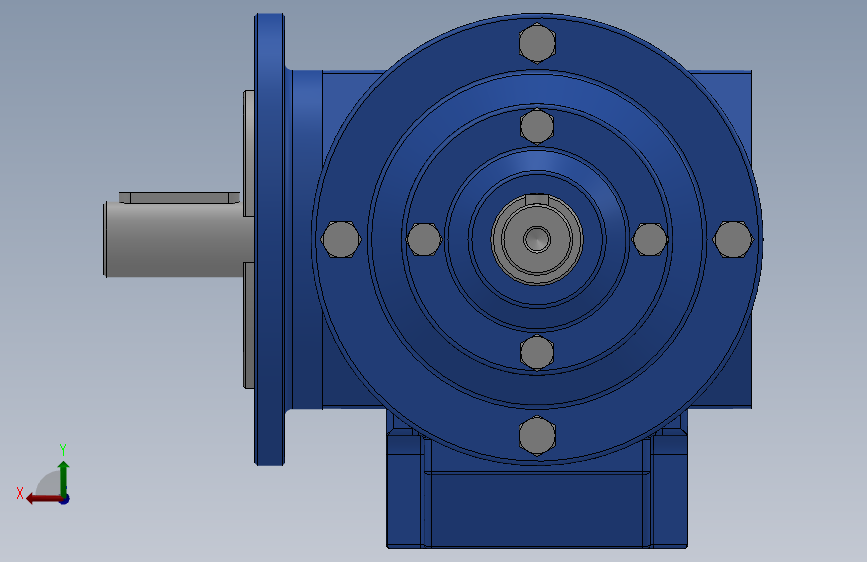Click the green 'Y' axis label
This screenshot has height=562, width=867.
click(63, 449)
